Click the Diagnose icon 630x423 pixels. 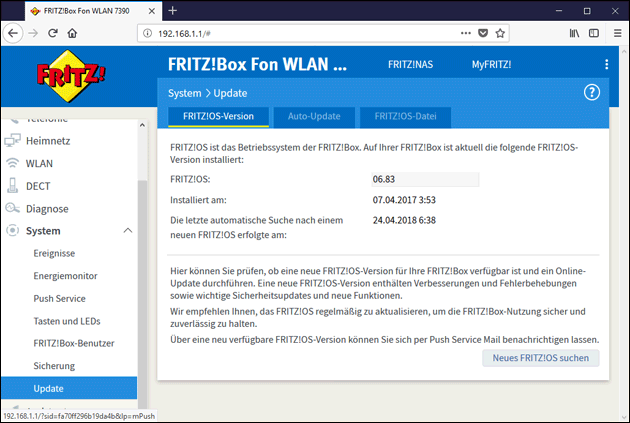[12, 208]
